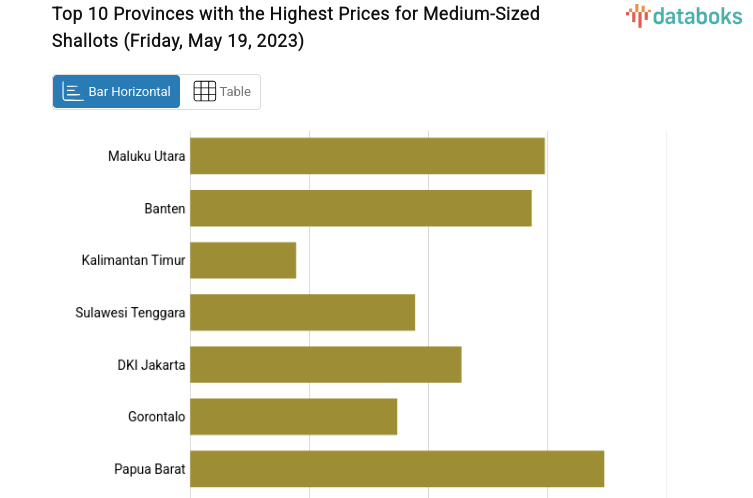Click the Papua Barat axis label
This screenshot has height=498, width=753.
tap(149, 468)
